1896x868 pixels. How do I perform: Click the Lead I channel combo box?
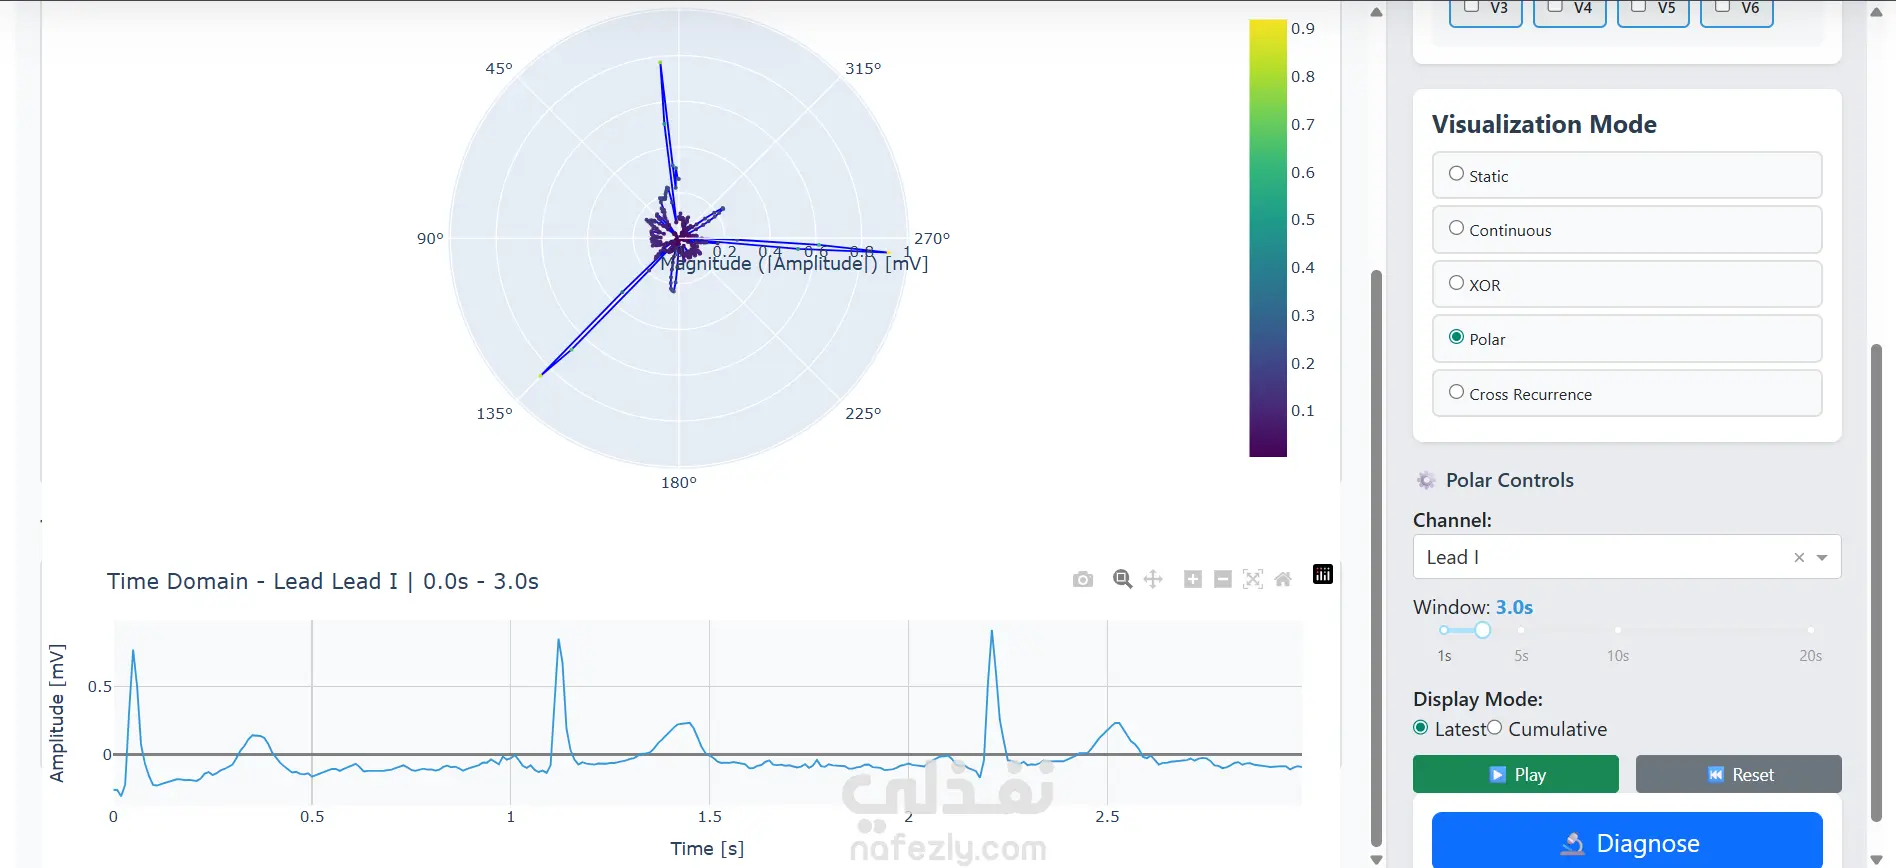(x=1627, y=557)
